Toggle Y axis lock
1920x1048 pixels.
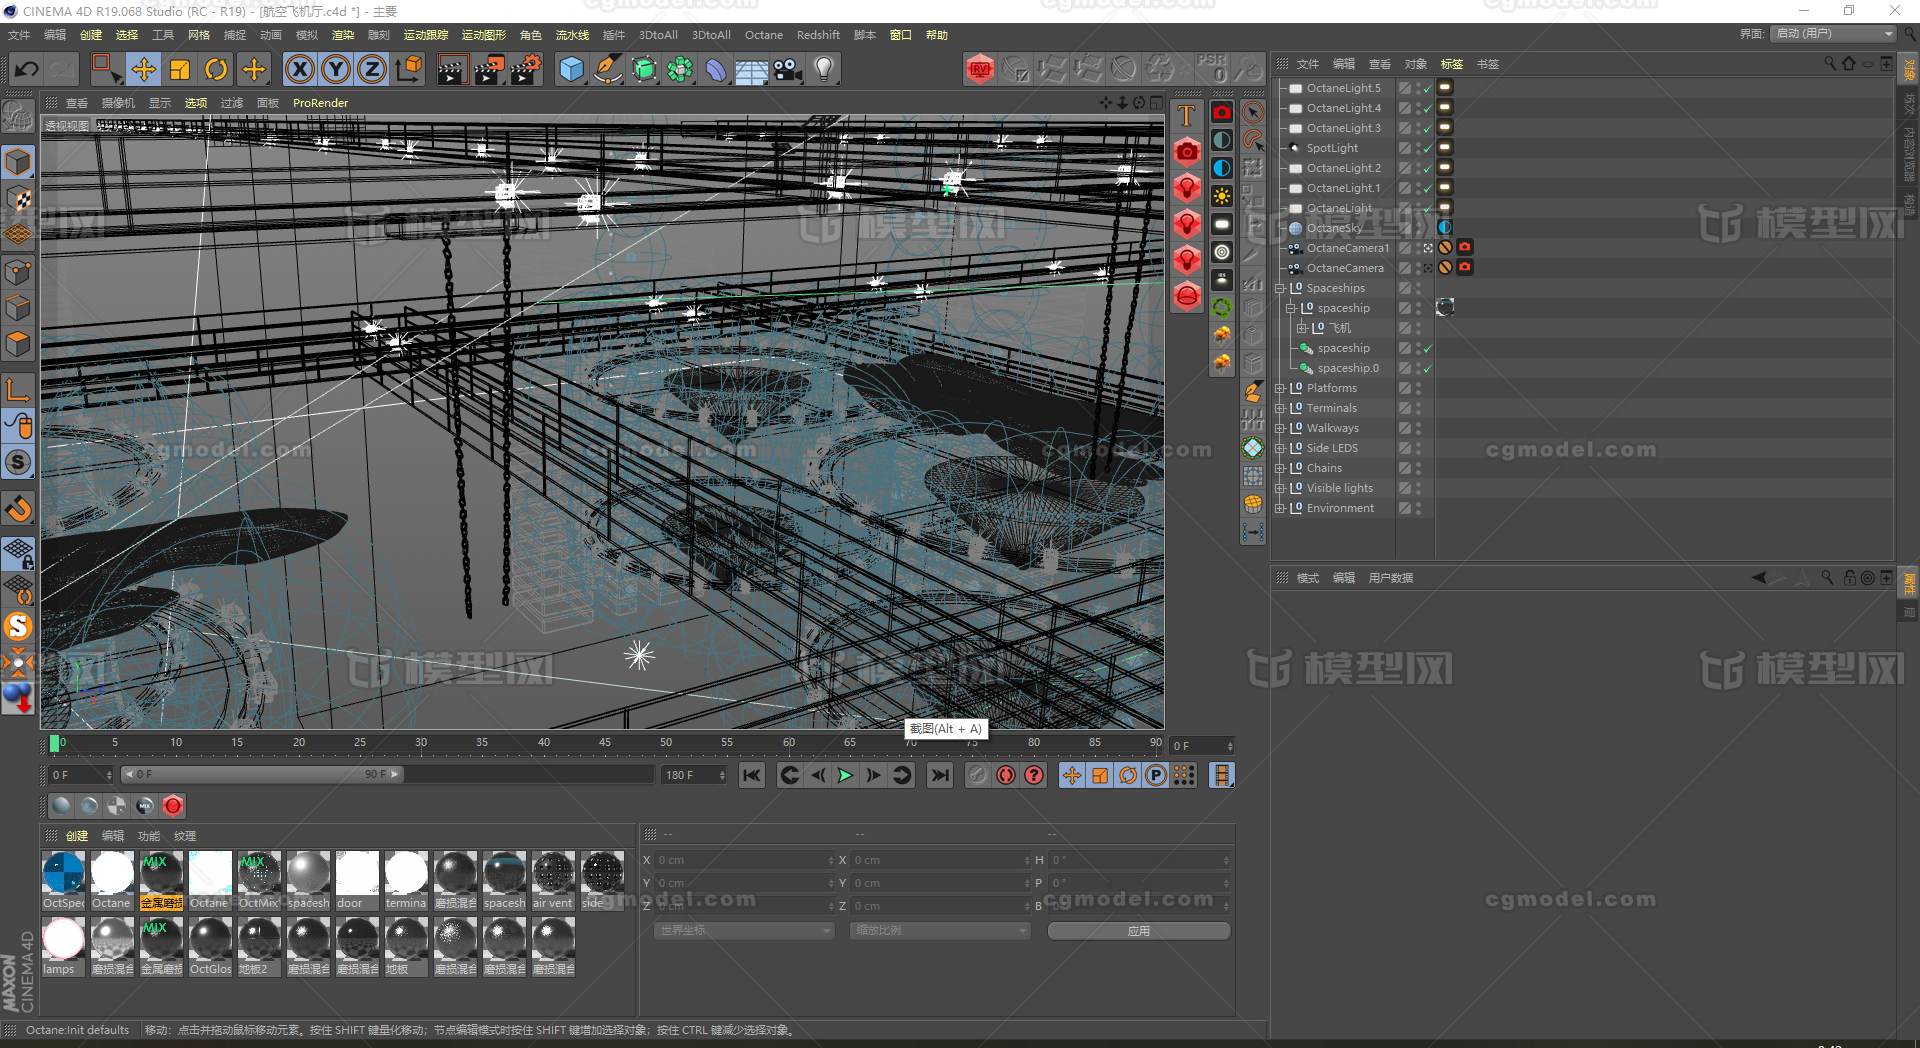point(336,69)
